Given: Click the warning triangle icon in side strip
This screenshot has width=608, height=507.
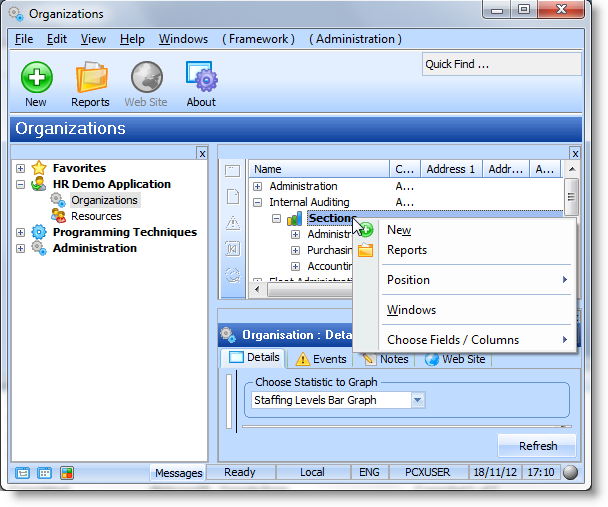Looking at the screenshot, I should click(x=233, y=223).
